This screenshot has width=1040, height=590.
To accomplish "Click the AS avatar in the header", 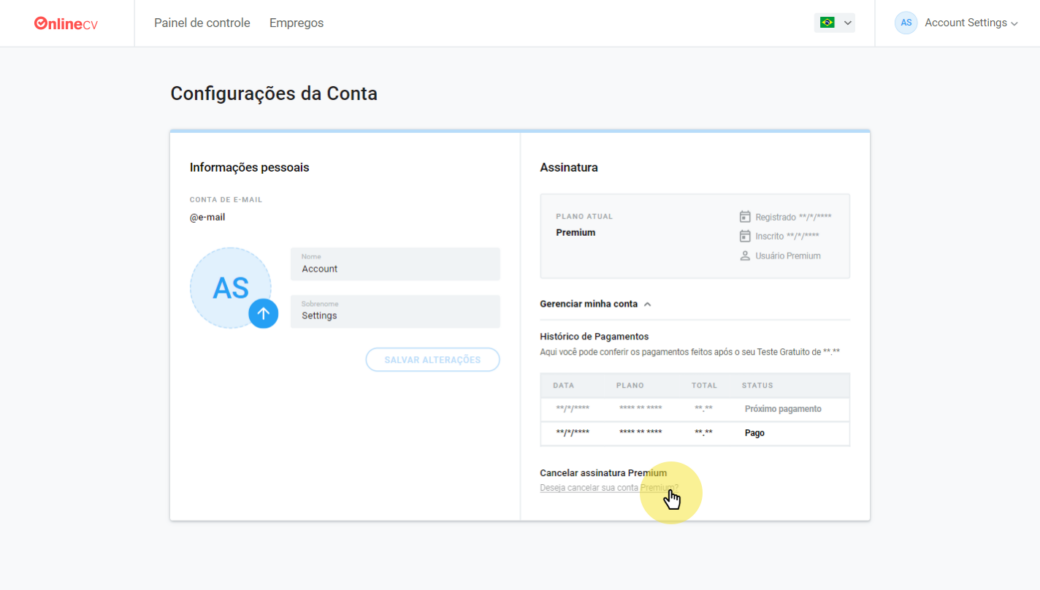I will click(x=906, y=23).
